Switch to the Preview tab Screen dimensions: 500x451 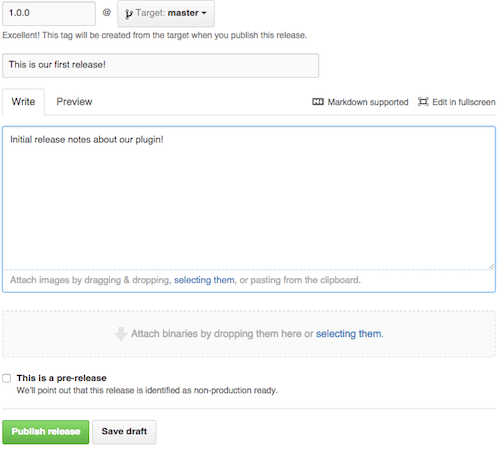click(x=74, y=101)
